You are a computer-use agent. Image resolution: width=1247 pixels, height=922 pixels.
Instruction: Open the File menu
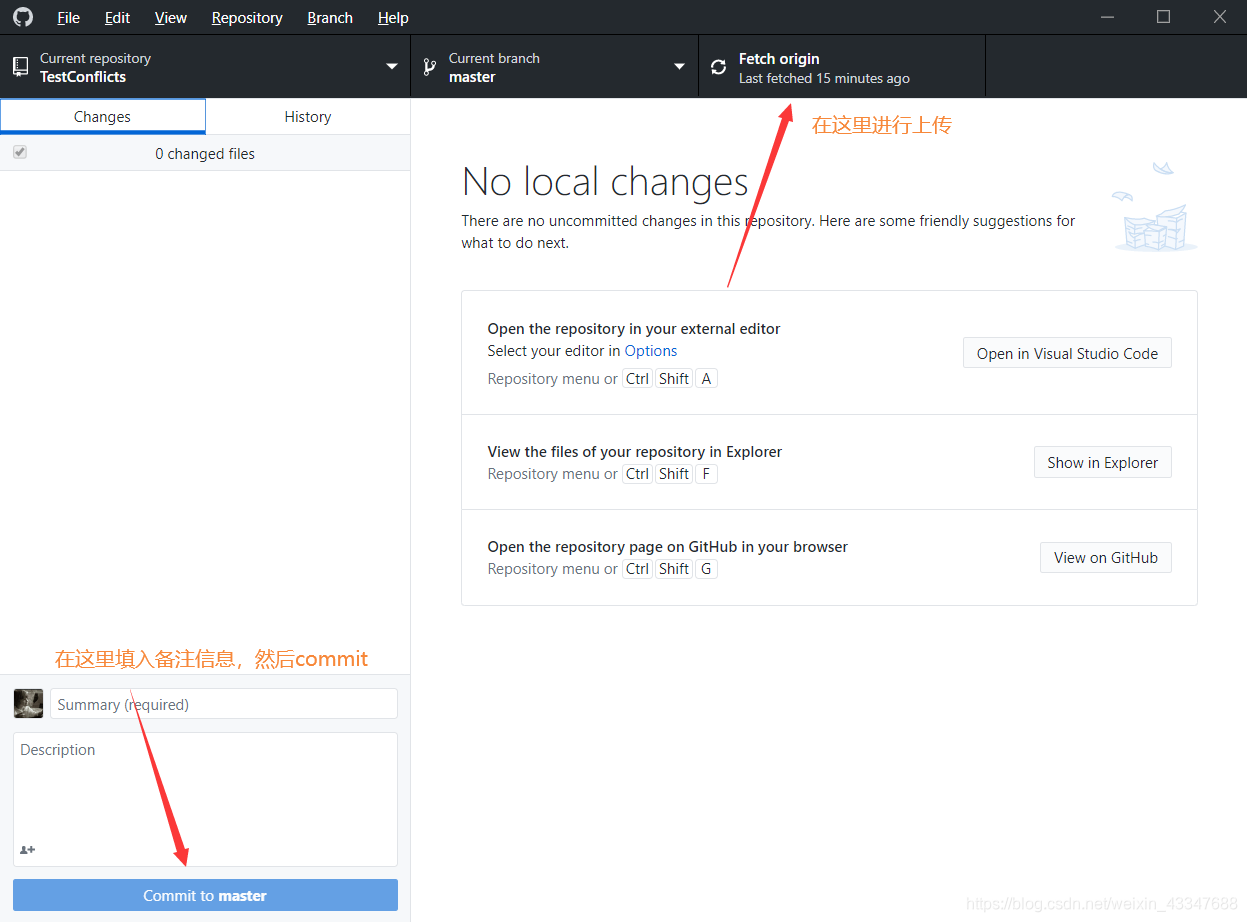click(68, 18)
